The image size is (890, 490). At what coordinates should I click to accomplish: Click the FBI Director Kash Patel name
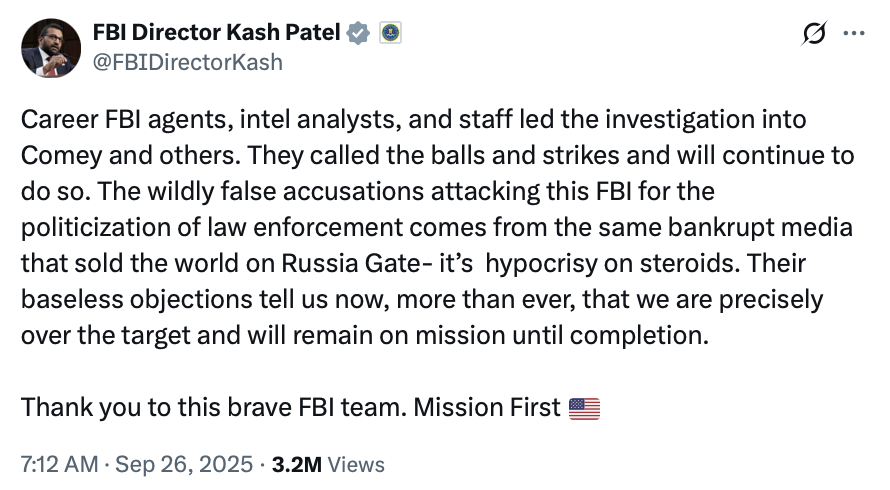tap(215, 33)
